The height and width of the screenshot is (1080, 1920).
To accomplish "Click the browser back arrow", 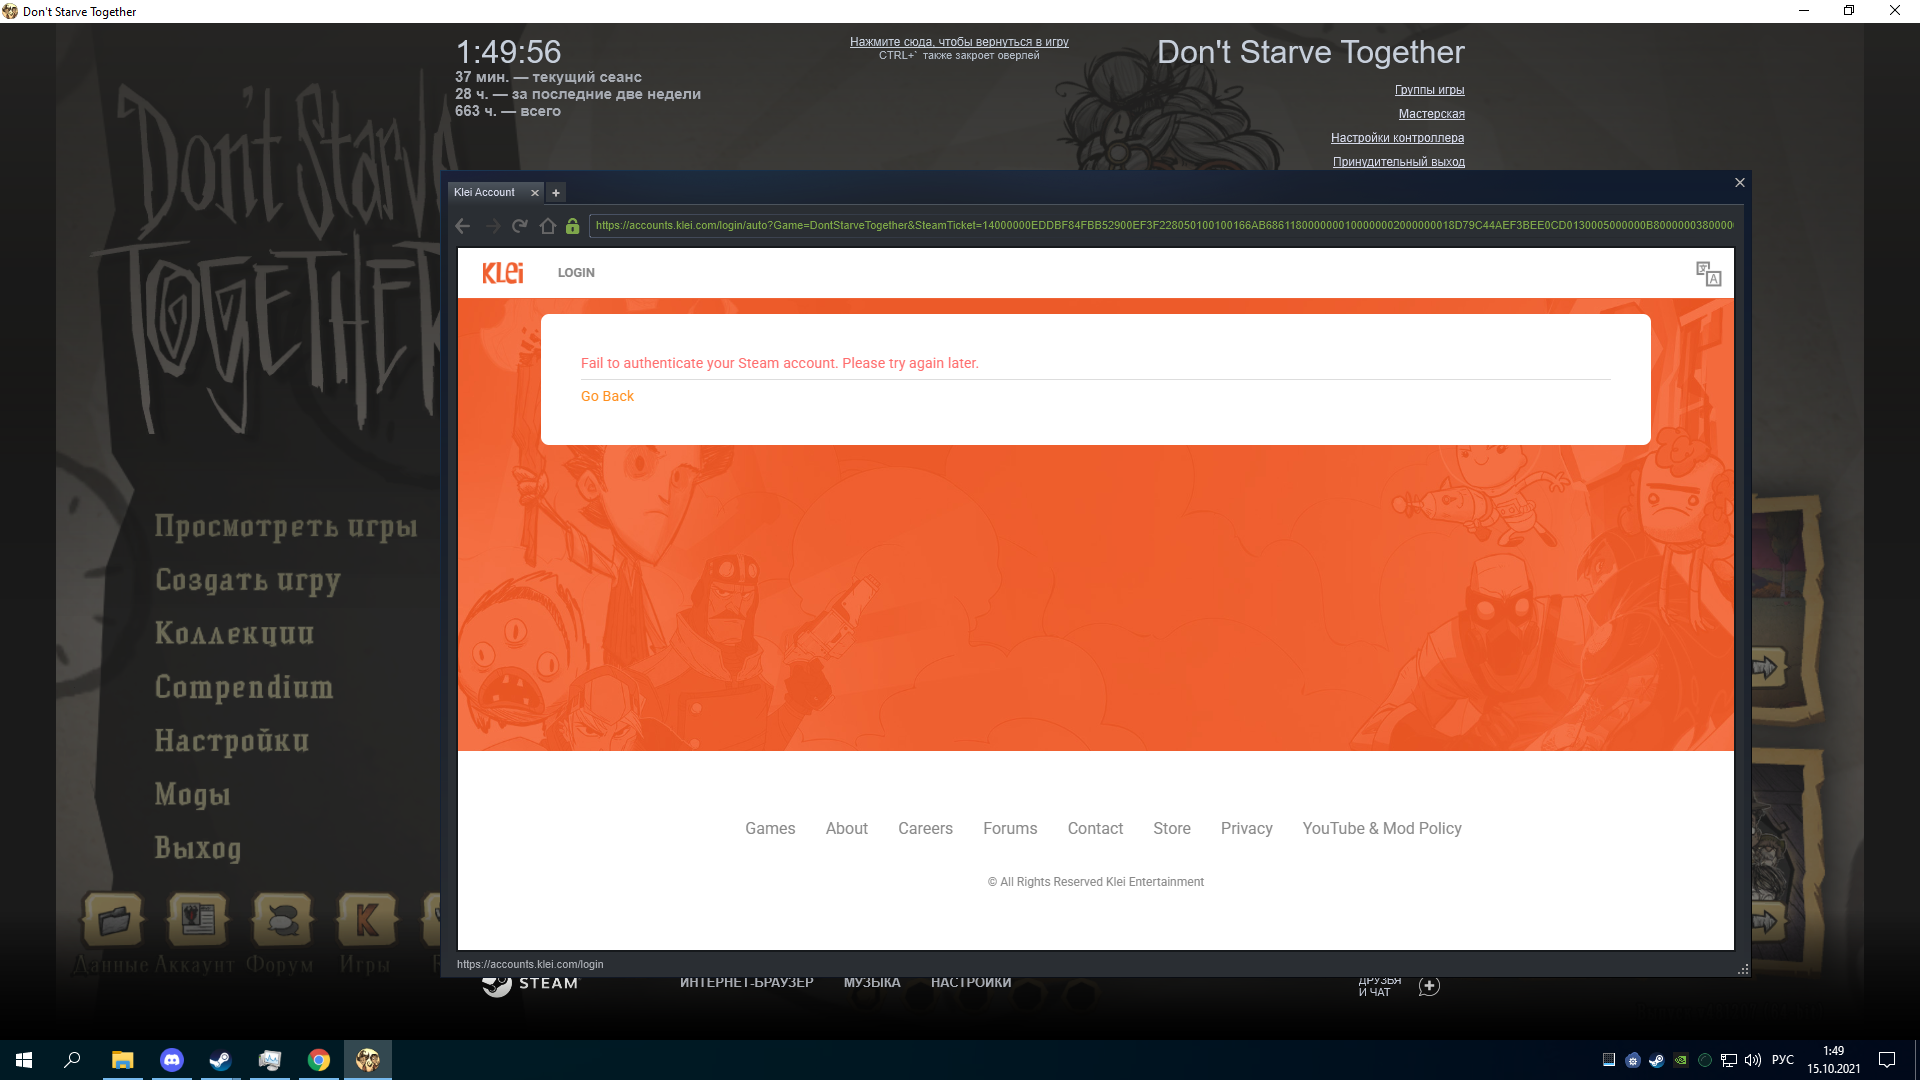I will coord(462,226).
